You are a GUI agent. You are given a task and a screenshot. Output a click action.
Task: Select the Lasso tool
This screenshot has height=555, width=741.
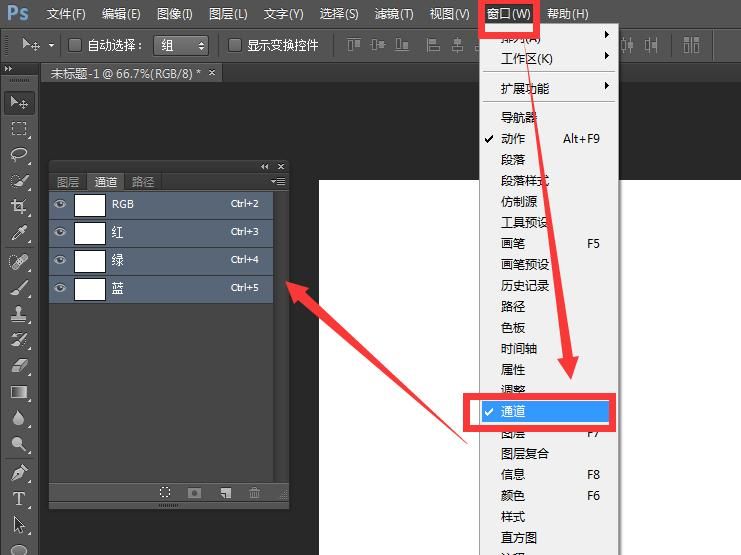point(19,154)
